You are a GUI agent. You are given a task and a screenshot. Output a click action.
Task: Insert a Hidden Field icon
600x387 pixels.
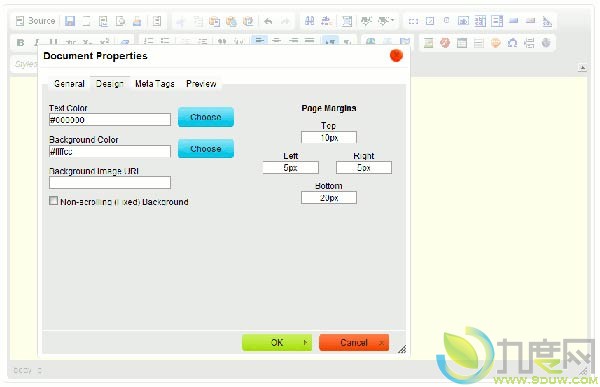click(547, 21)
